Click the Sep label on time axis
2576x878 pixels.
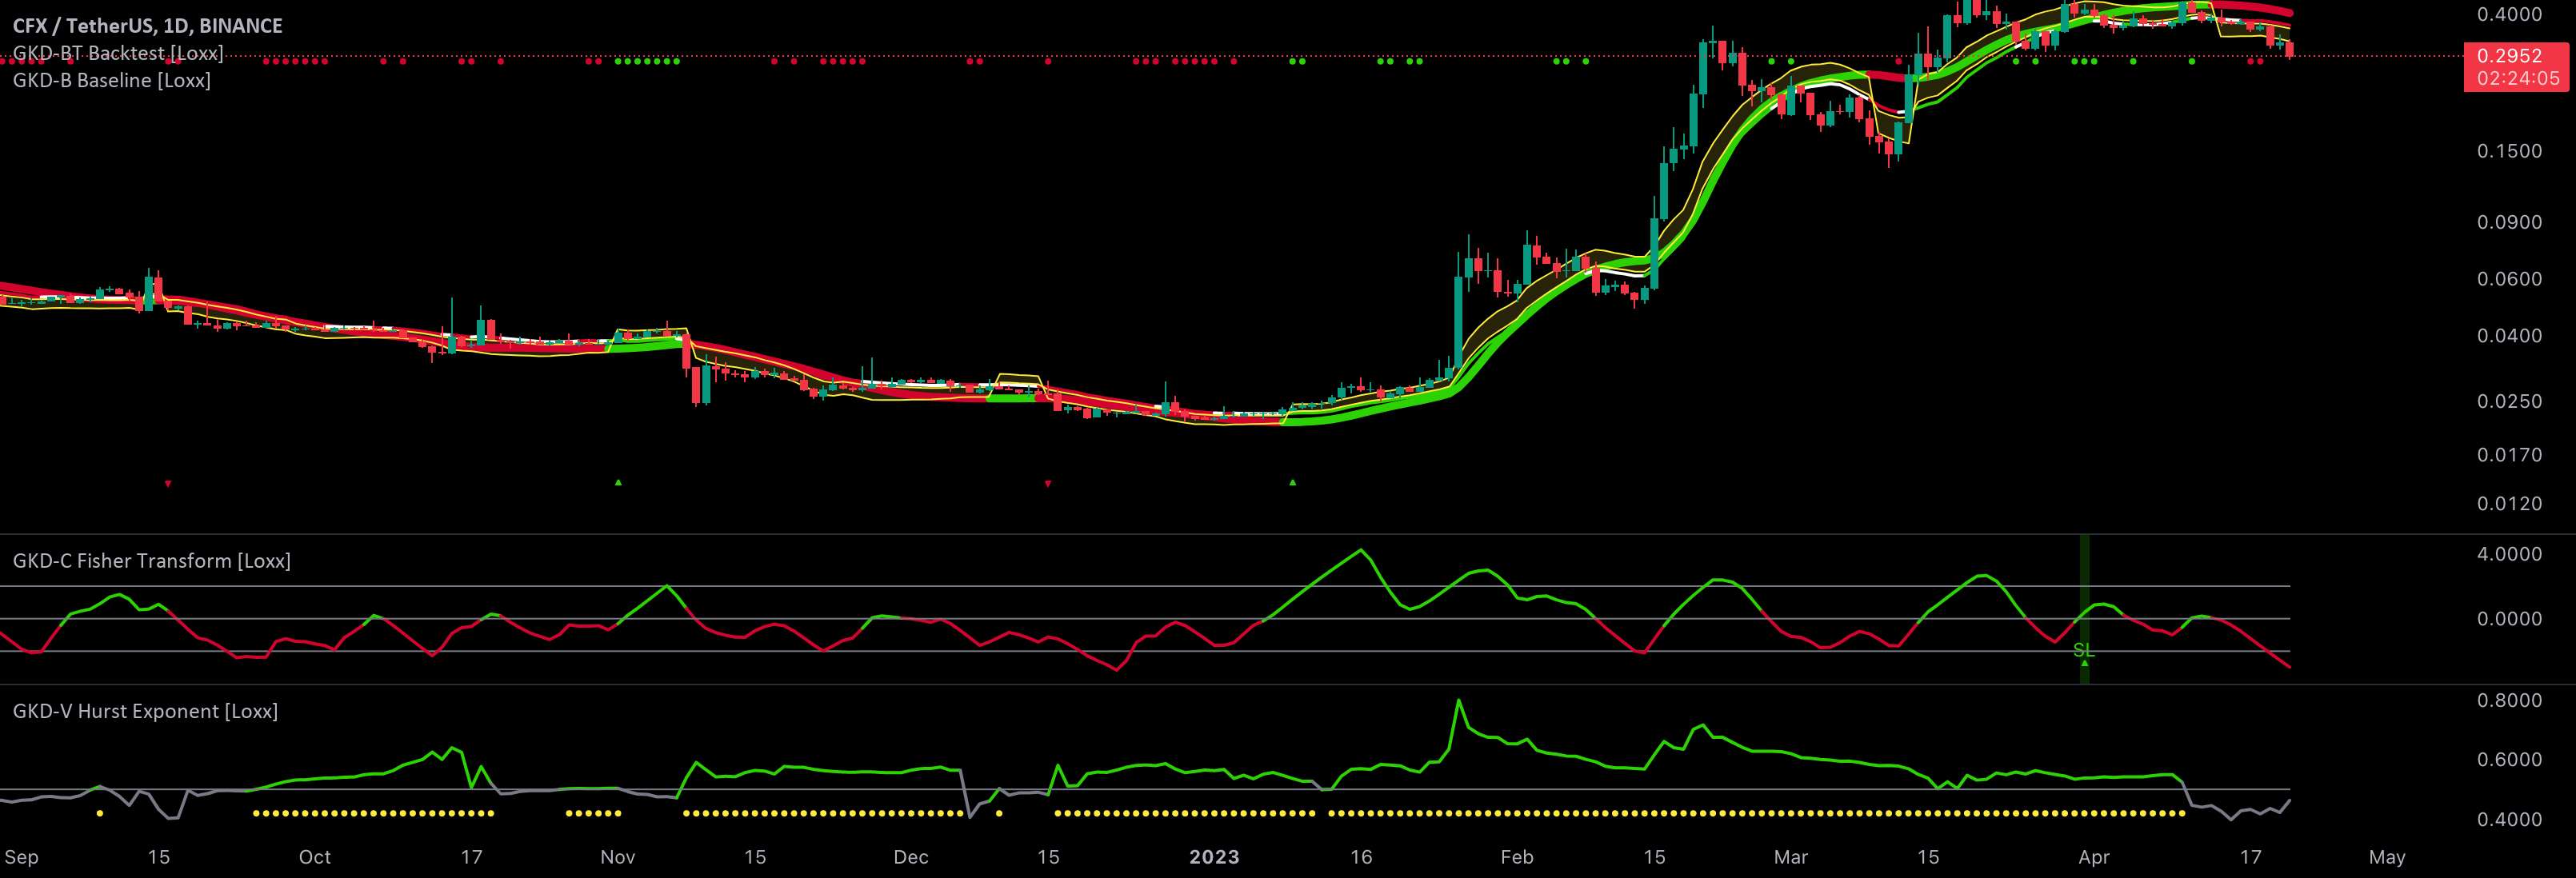tap(21, 857)
